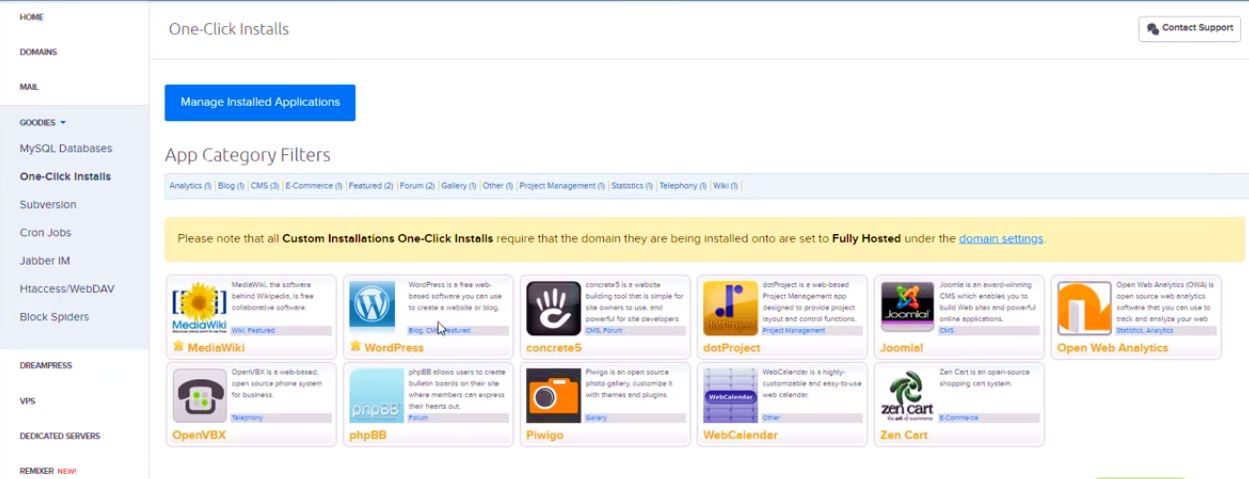Go to MySQL Databases
The width and height of the screenshot is (1249, 479).
[66, 148]
